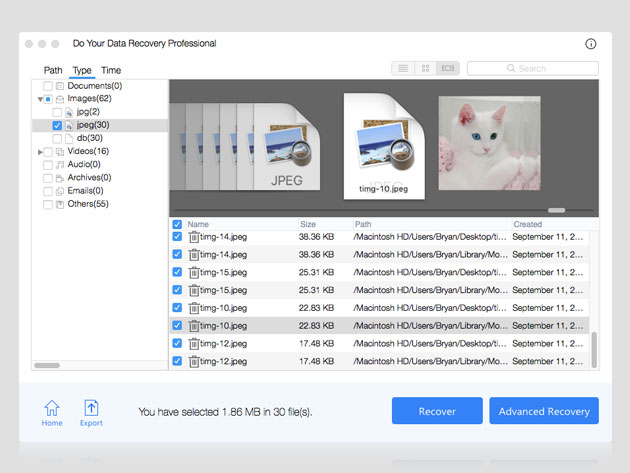This screenshot has height=473, width=630.
Task: Click the jpeg file type icon
Action: click(x=69, y=125)
